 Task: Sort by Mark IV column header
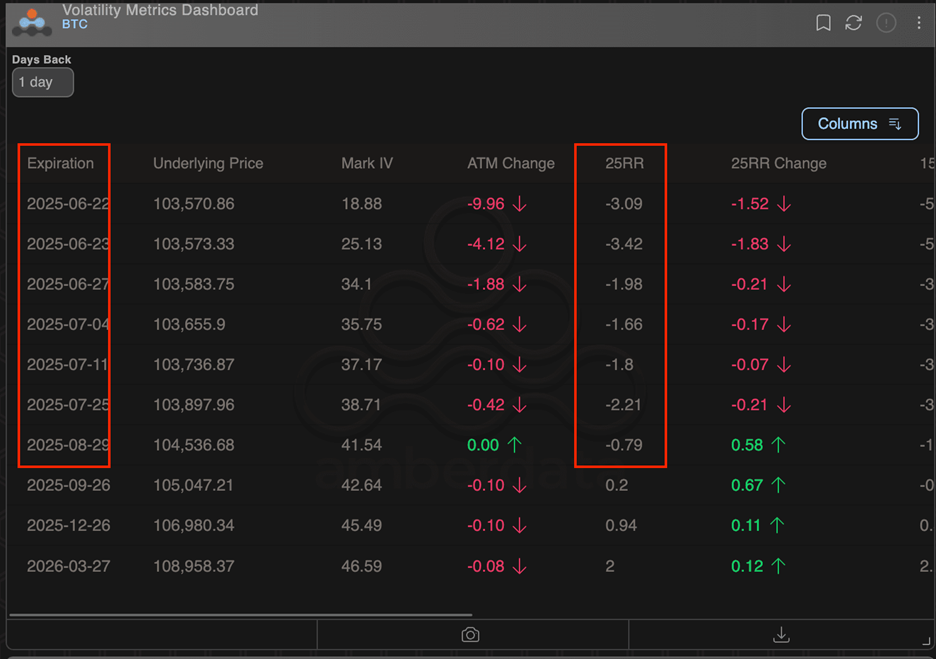pyautogui.click(x=367, y=163)
